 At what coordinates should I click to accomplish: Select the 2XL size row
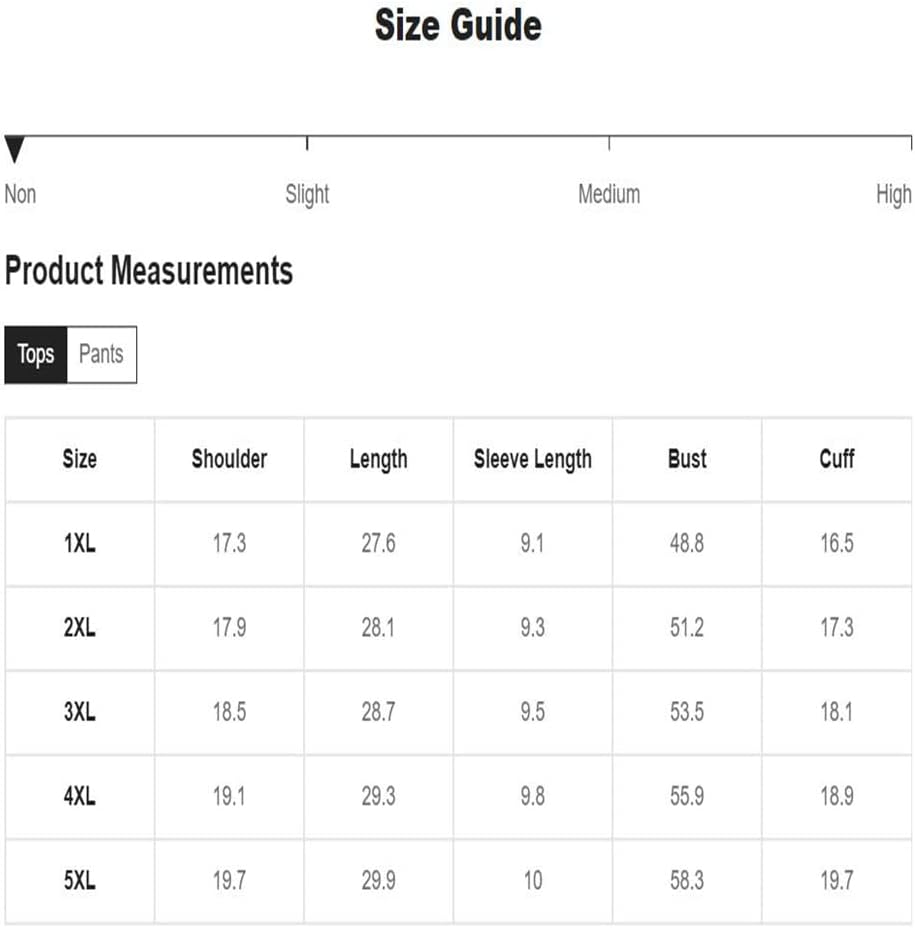click(x=458, y=628)
